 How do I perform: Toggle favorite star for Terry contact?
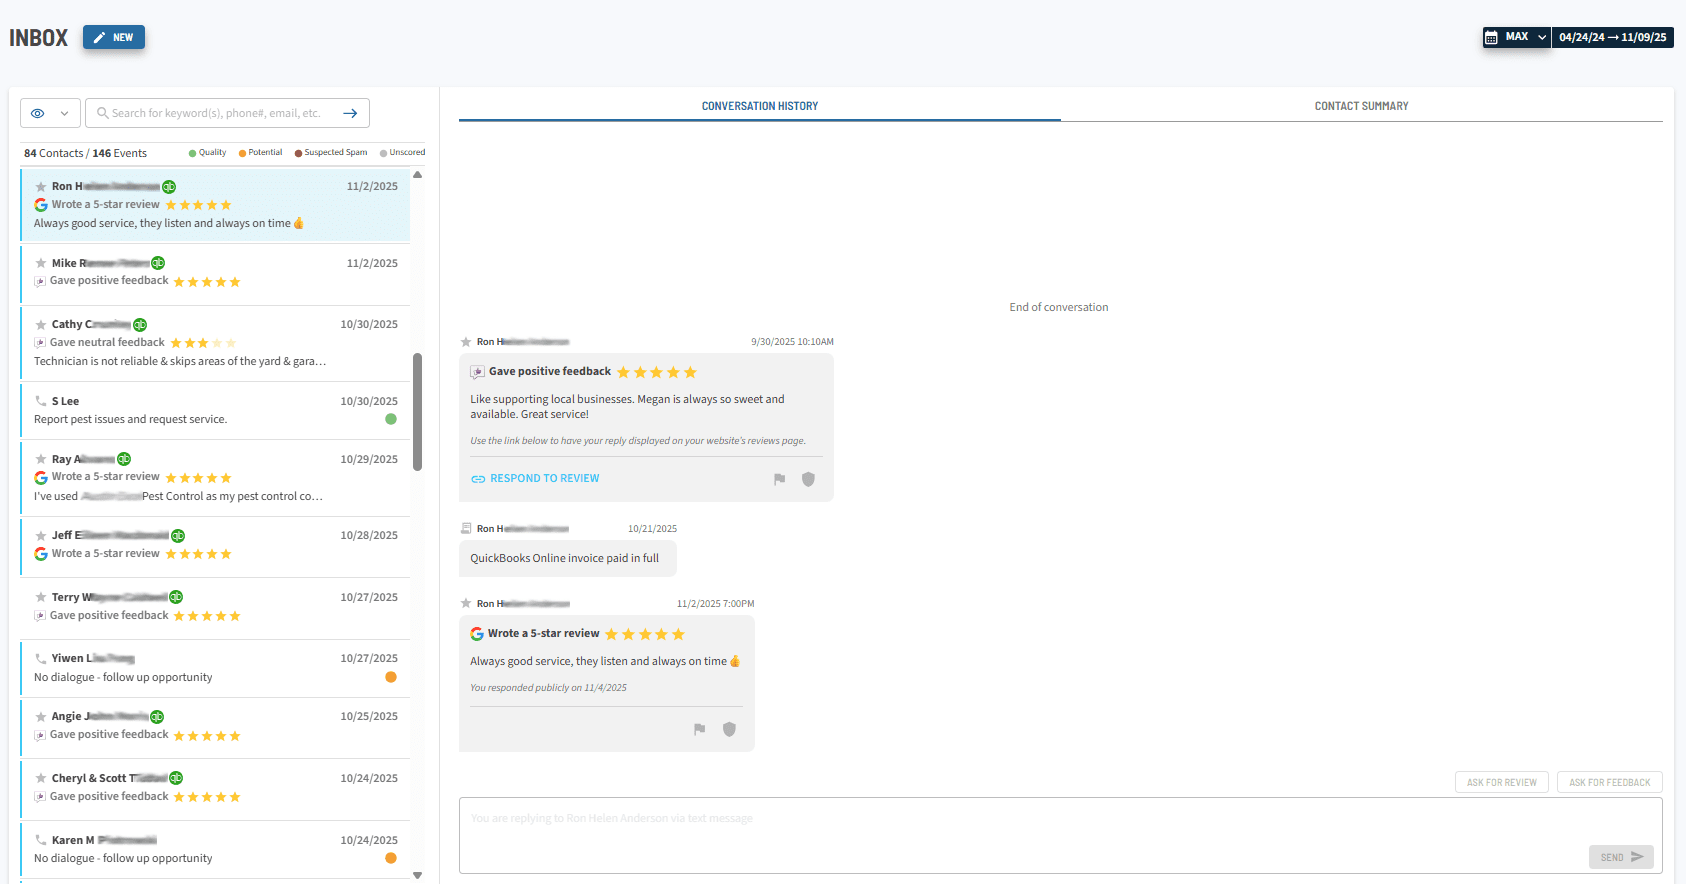tap(41, 598)
